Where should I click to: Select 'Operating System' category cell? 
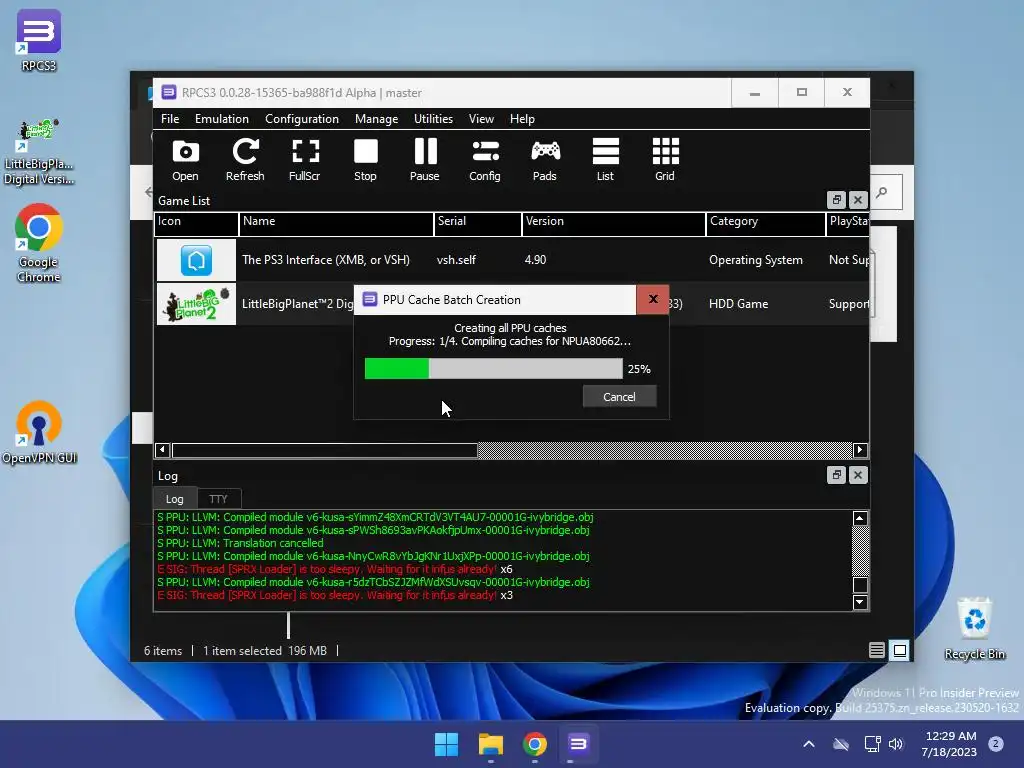coord(756,260)
